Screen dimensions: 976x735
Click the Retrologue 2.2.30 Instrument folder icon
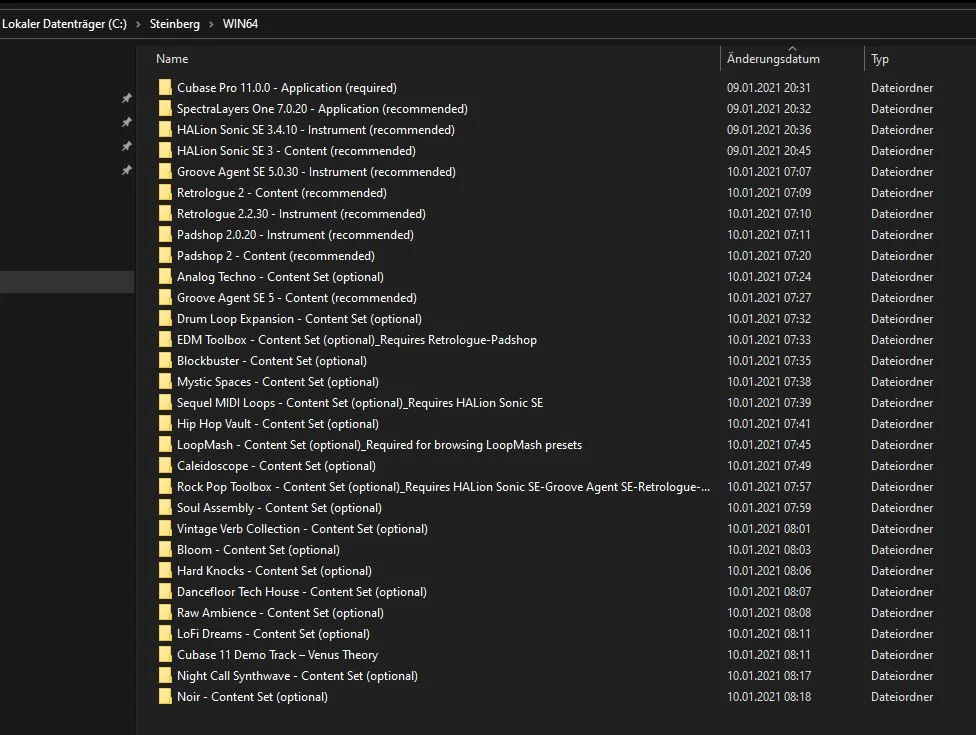[165, 214]
